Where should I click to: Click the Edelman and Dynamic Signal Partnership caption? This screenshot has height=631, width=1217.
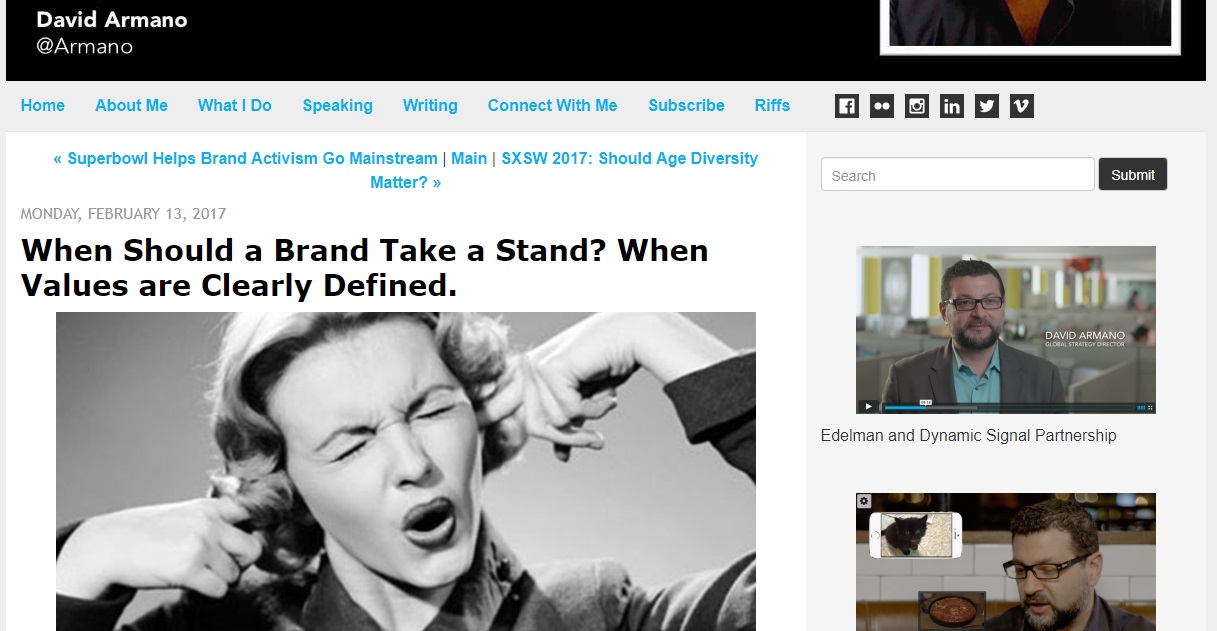[968, 435]
